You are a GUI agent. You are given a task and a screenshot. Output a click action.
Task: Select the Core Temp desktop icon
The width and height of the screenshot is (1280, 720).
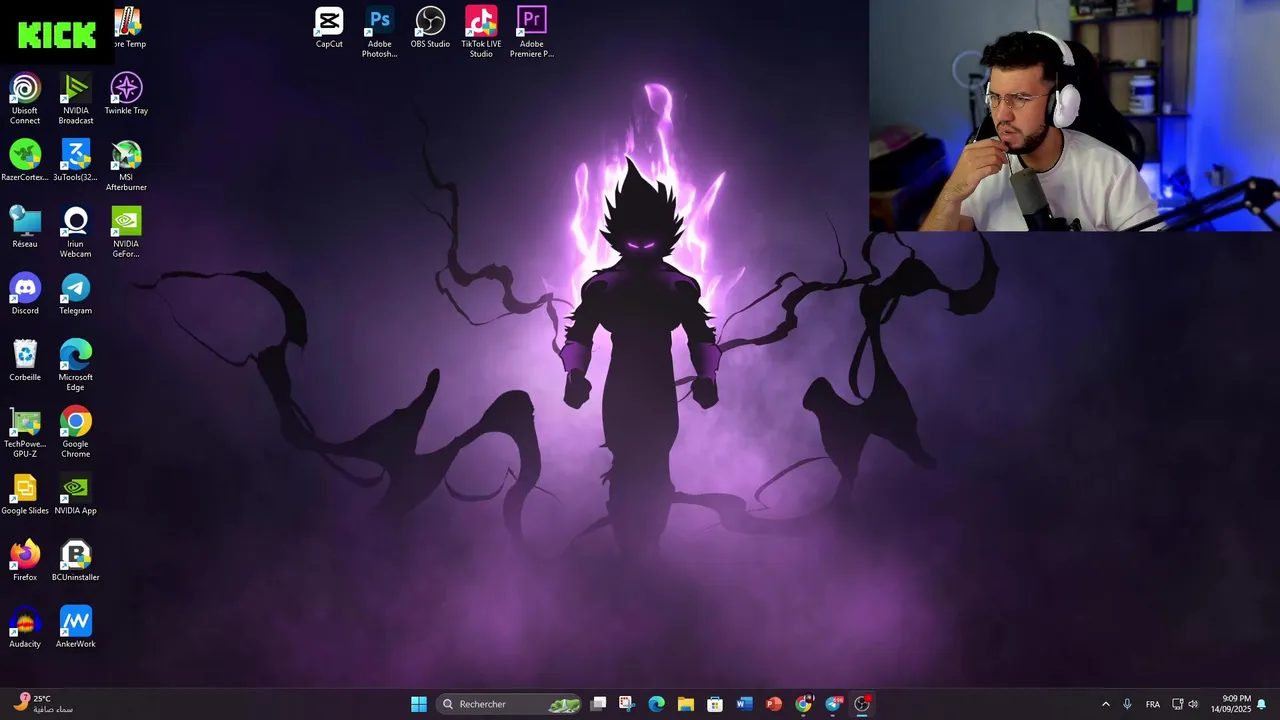click(x=127, y=28)
